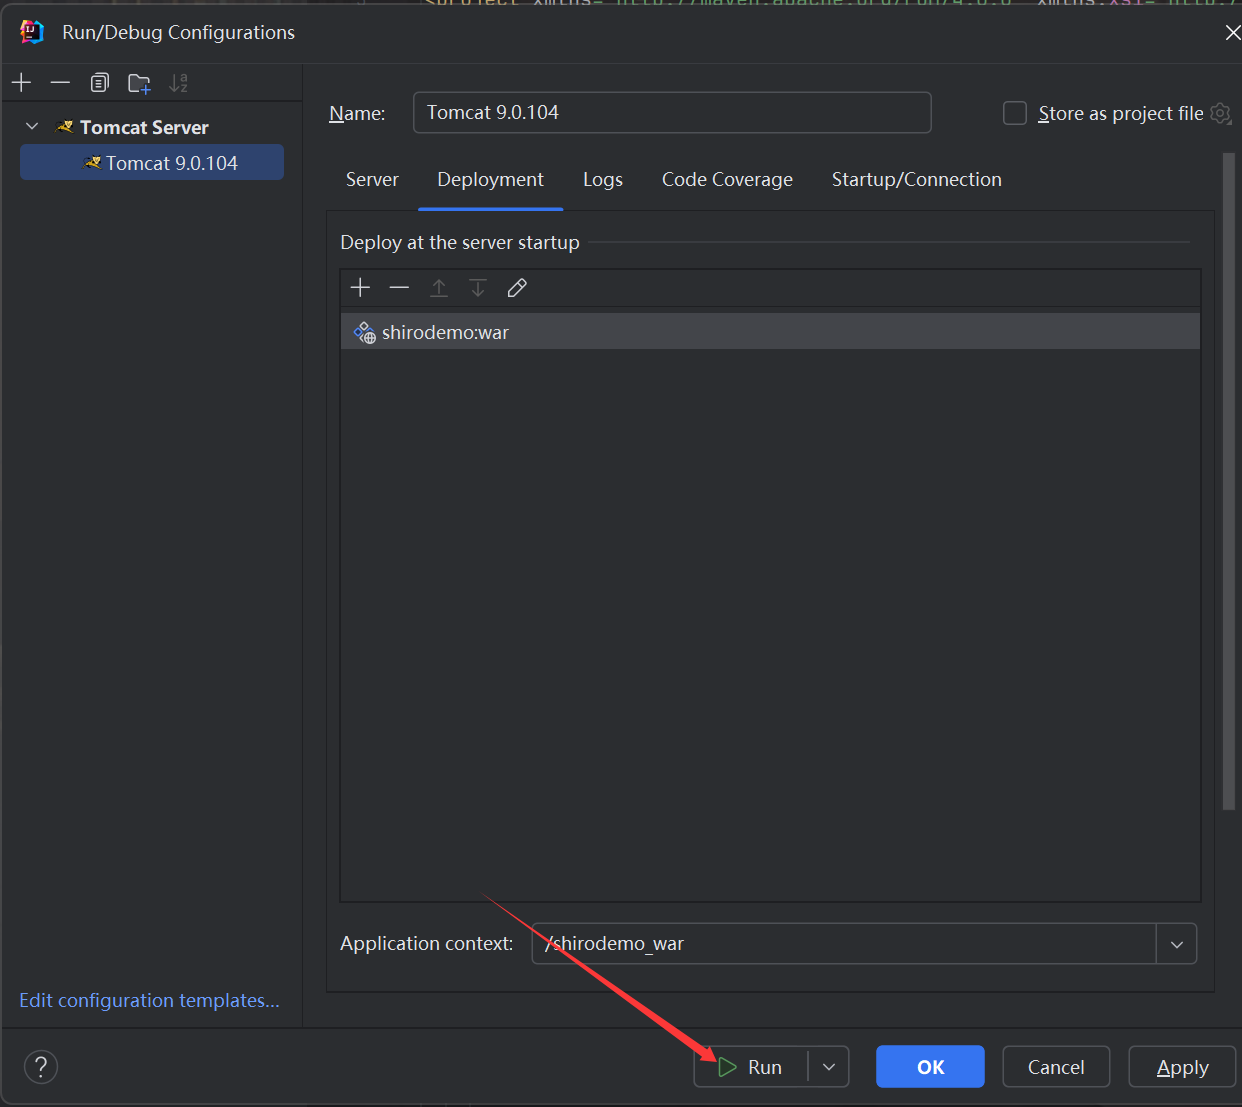
Task: Copy the selected configuration
Action: coord(99,83)
